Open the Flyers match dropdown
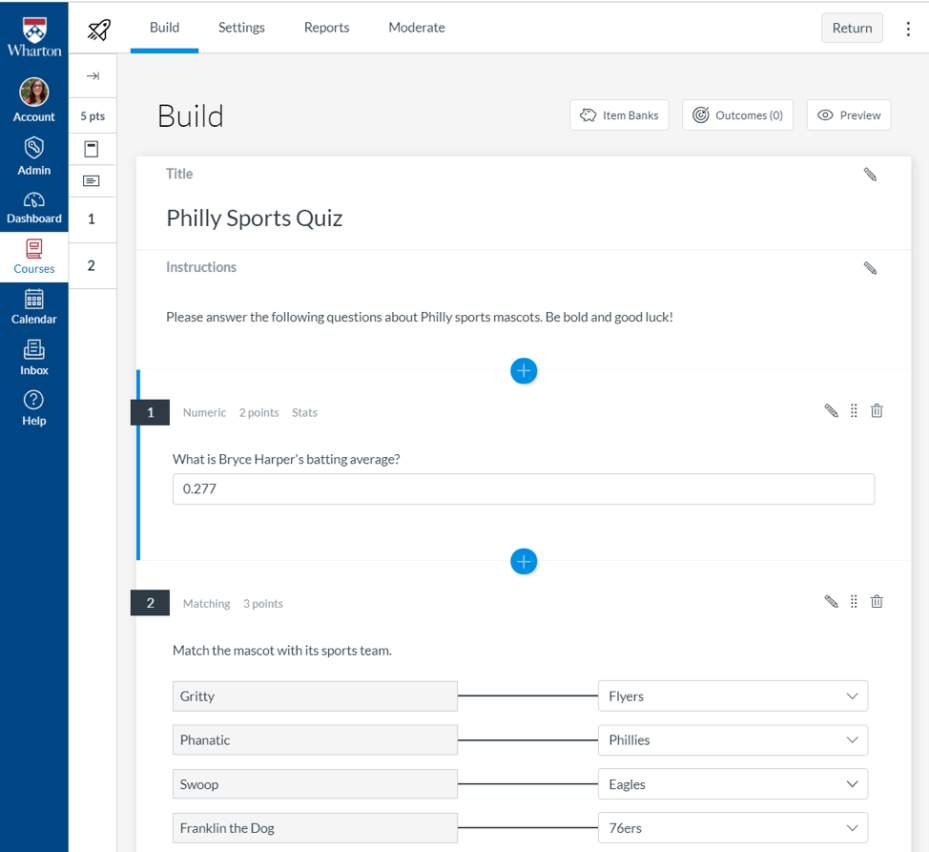This screenshot has height=852, width=929. click(733, 696)
